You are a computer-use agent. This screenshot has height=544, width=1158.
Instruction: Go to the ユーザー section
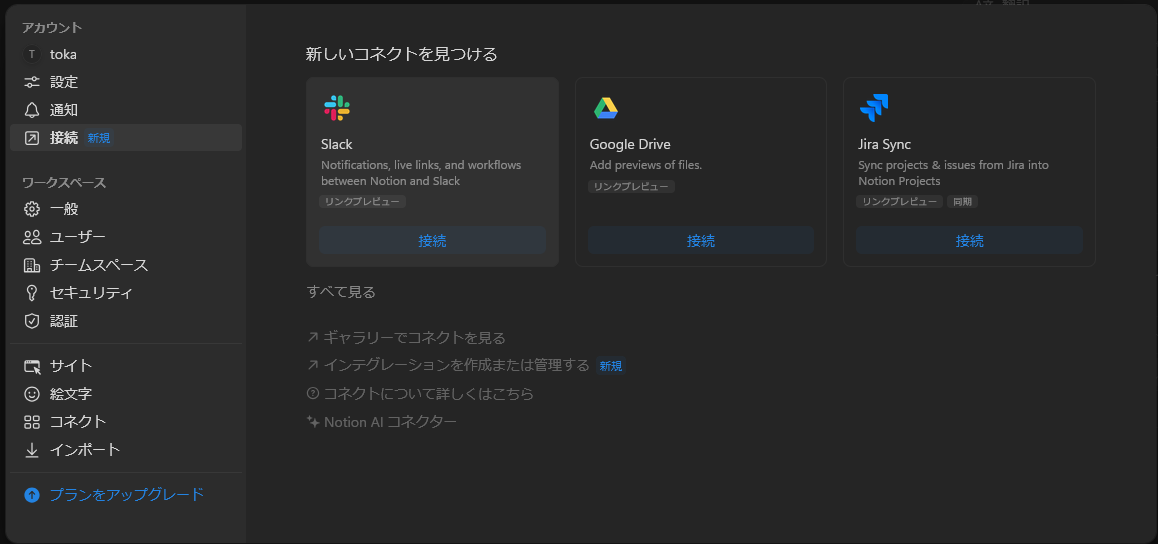coord(126,237)
